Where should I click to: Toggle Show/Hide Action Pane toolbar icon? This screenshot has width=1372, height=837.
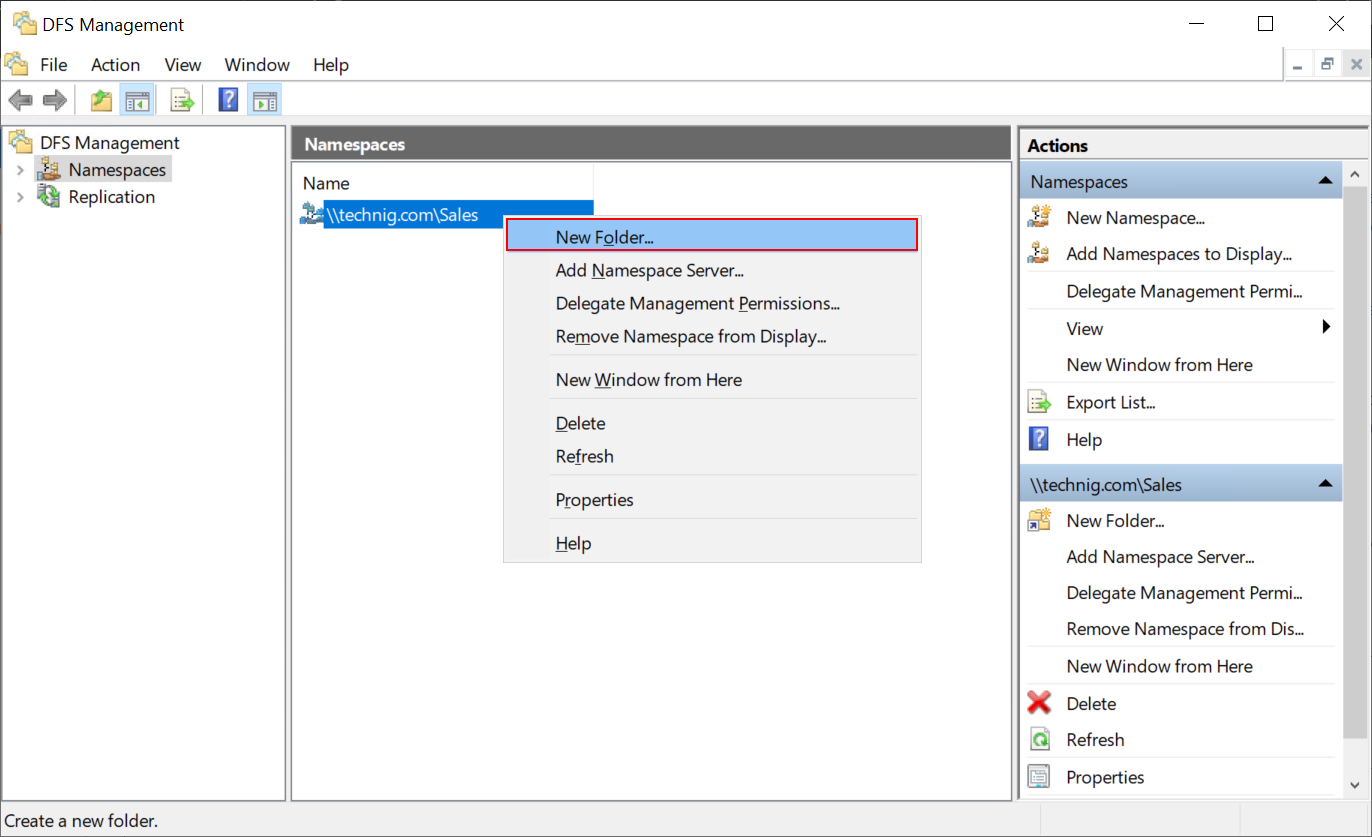[264, 100]
